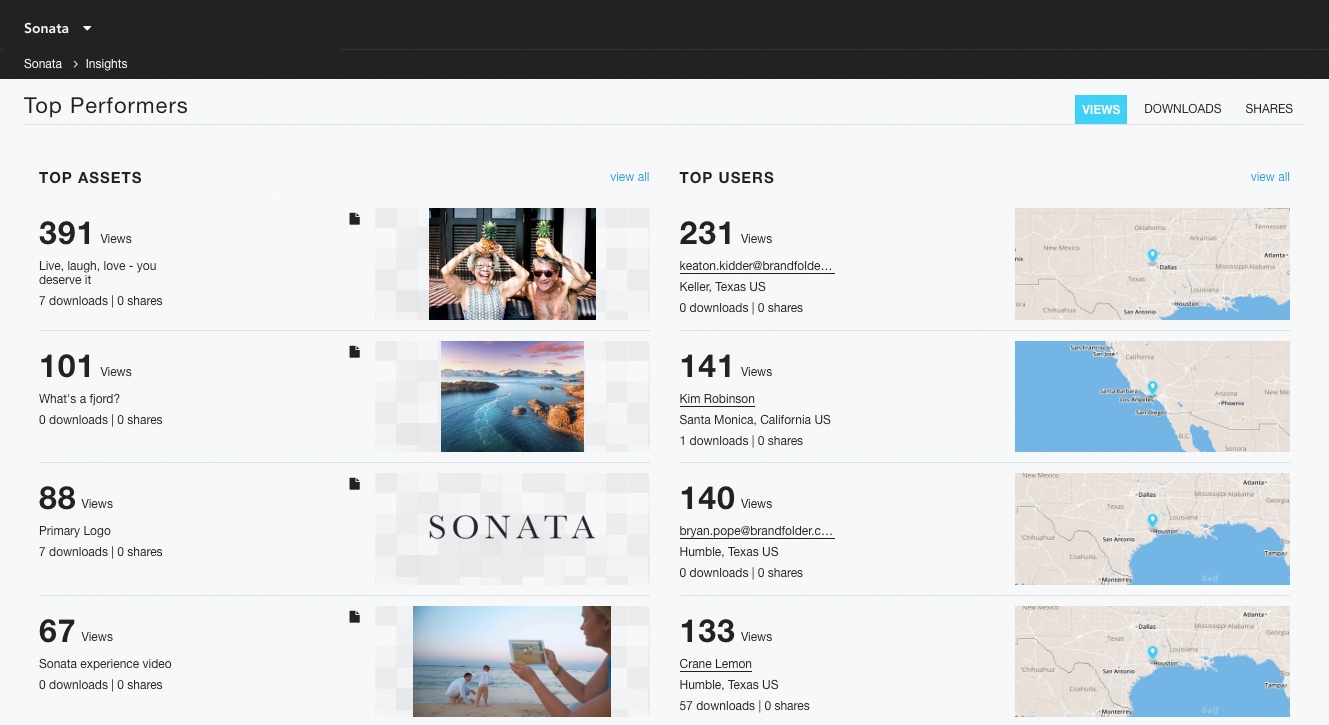The height and width of the screenshot is (725, 1329).
Task: Click location 'Santa Monica, California US'
Action: pyautogui.click(x=755, y=420)
